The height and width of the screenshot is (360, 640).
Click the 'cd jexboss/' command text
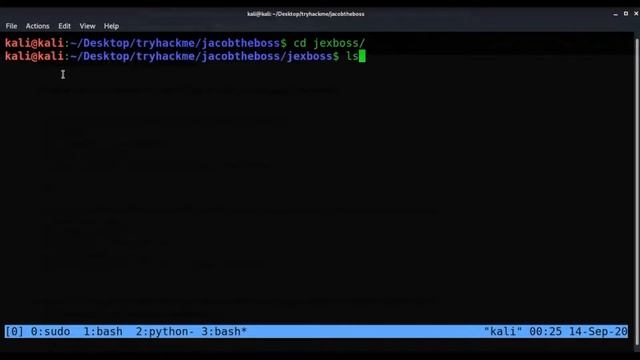pos(329,43)
